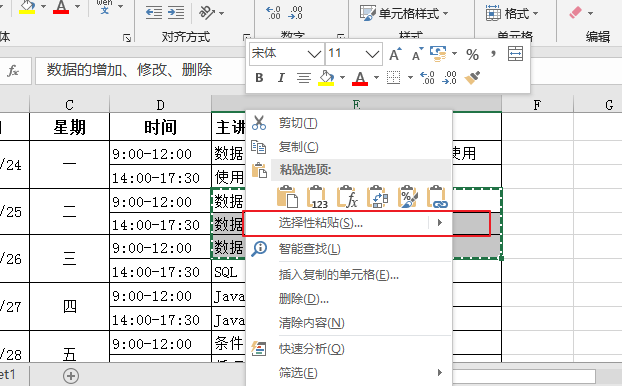Click center align in mini toolbar

pos(304,78)
